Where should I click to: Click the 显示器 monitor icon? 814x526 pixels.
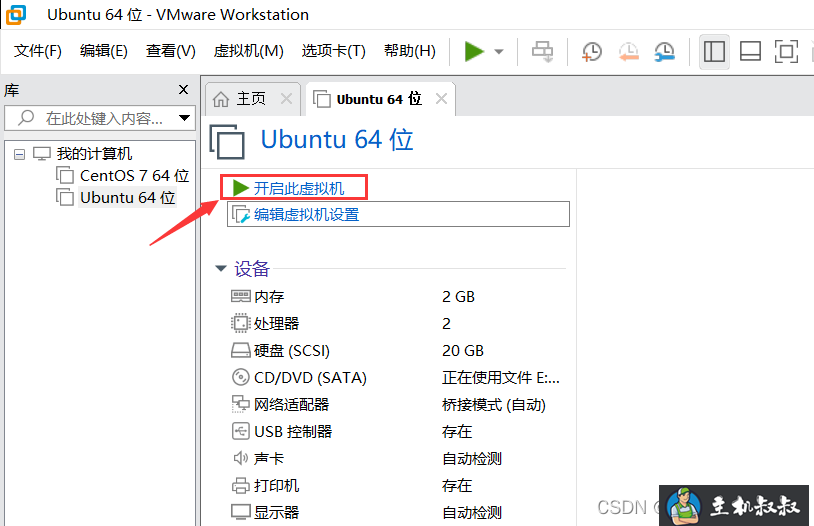pos(240,512)
